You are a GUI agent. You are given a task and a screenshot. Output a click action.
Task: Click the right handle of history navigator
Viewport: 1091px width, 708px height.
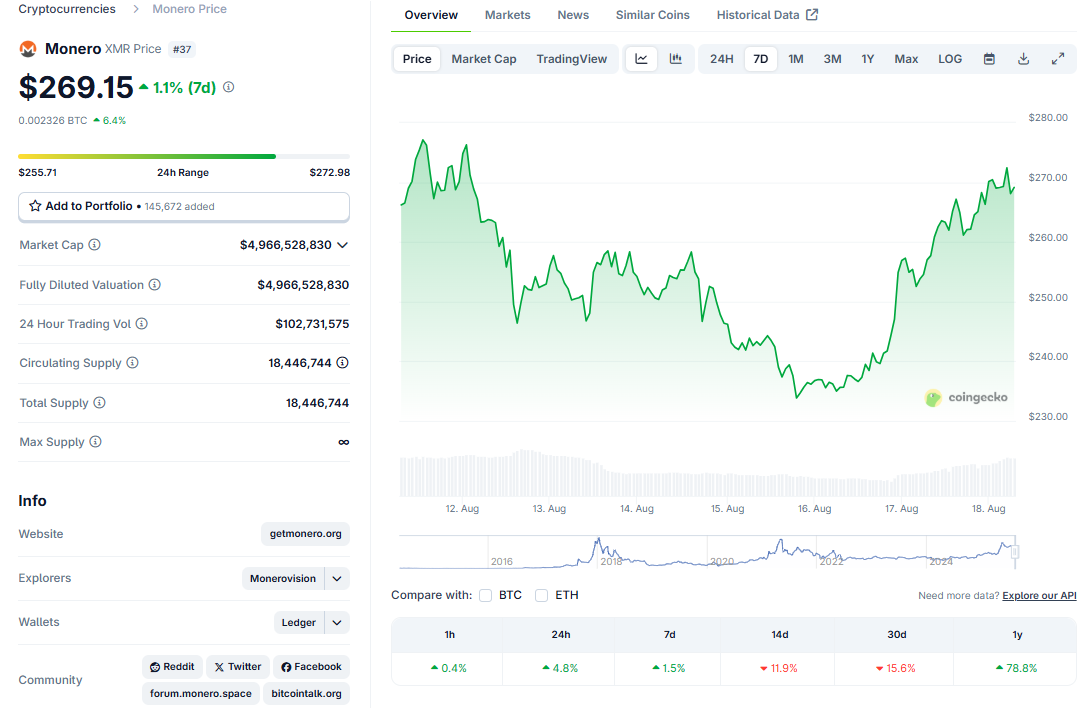pyautogui.click(x=1015, y=552)
